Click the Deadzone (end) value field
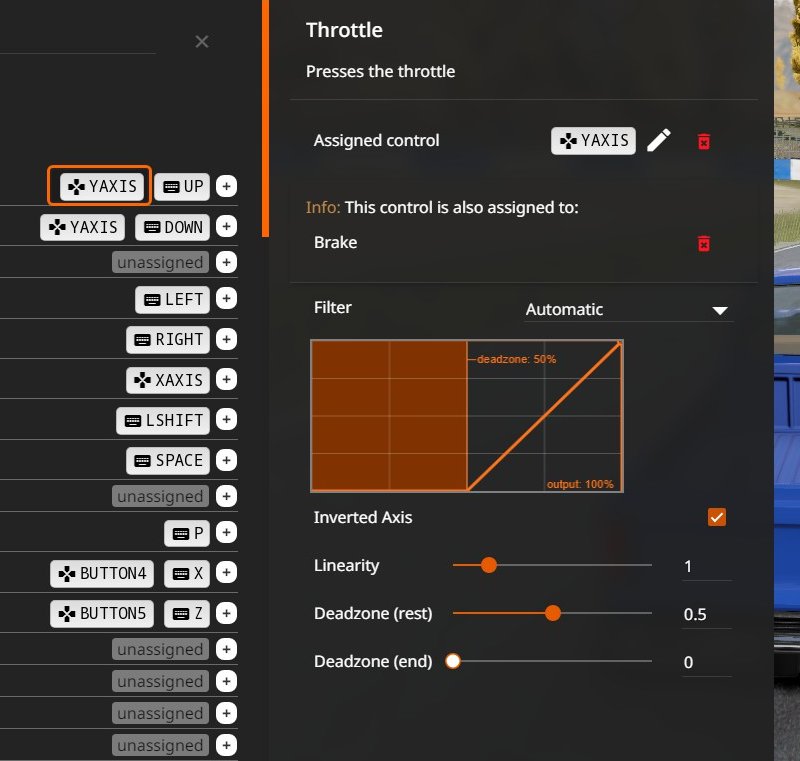The height and width of the screenshot is (761, 800). pyautogui.click(x=706, y=662)
